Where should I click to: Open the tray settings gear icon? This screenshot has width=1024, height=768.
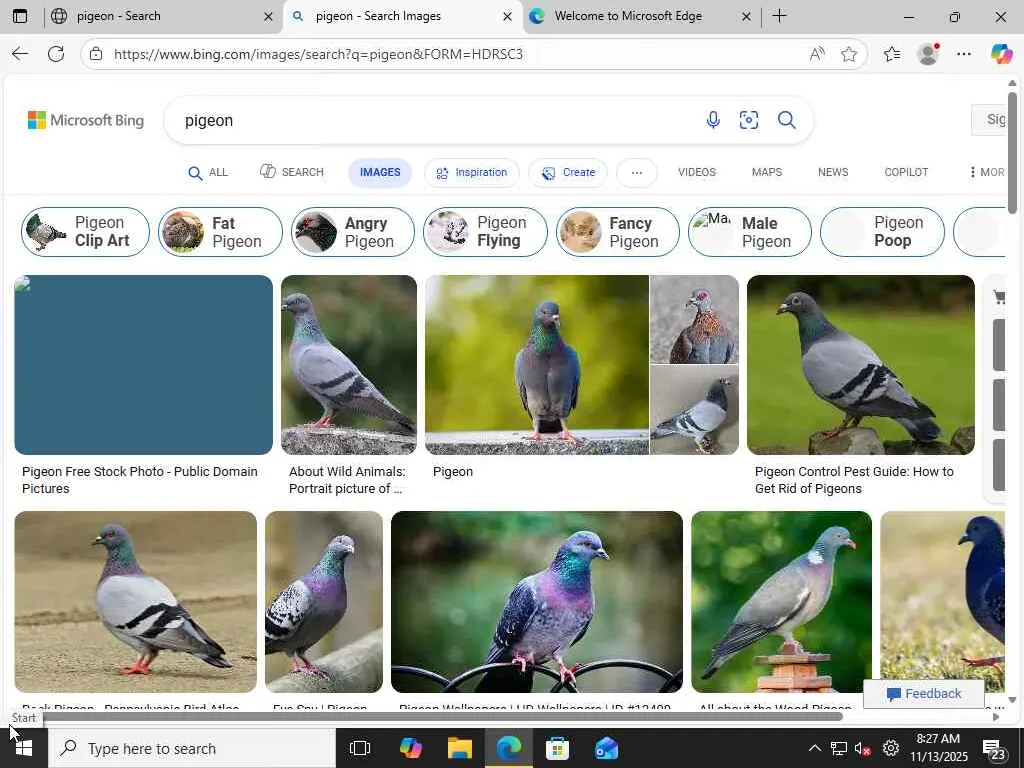(891, 748)
